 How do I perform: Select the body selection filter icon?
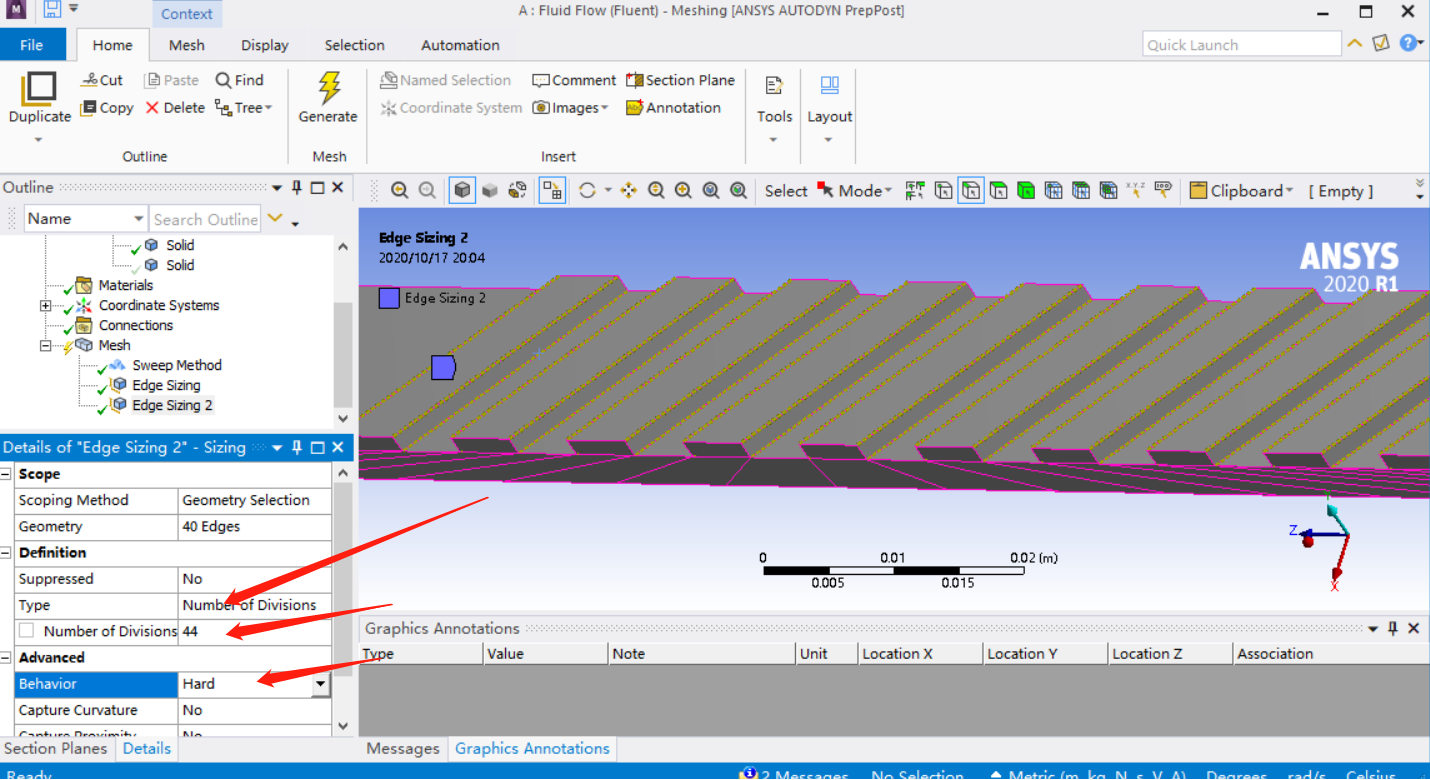point(1026,191)
